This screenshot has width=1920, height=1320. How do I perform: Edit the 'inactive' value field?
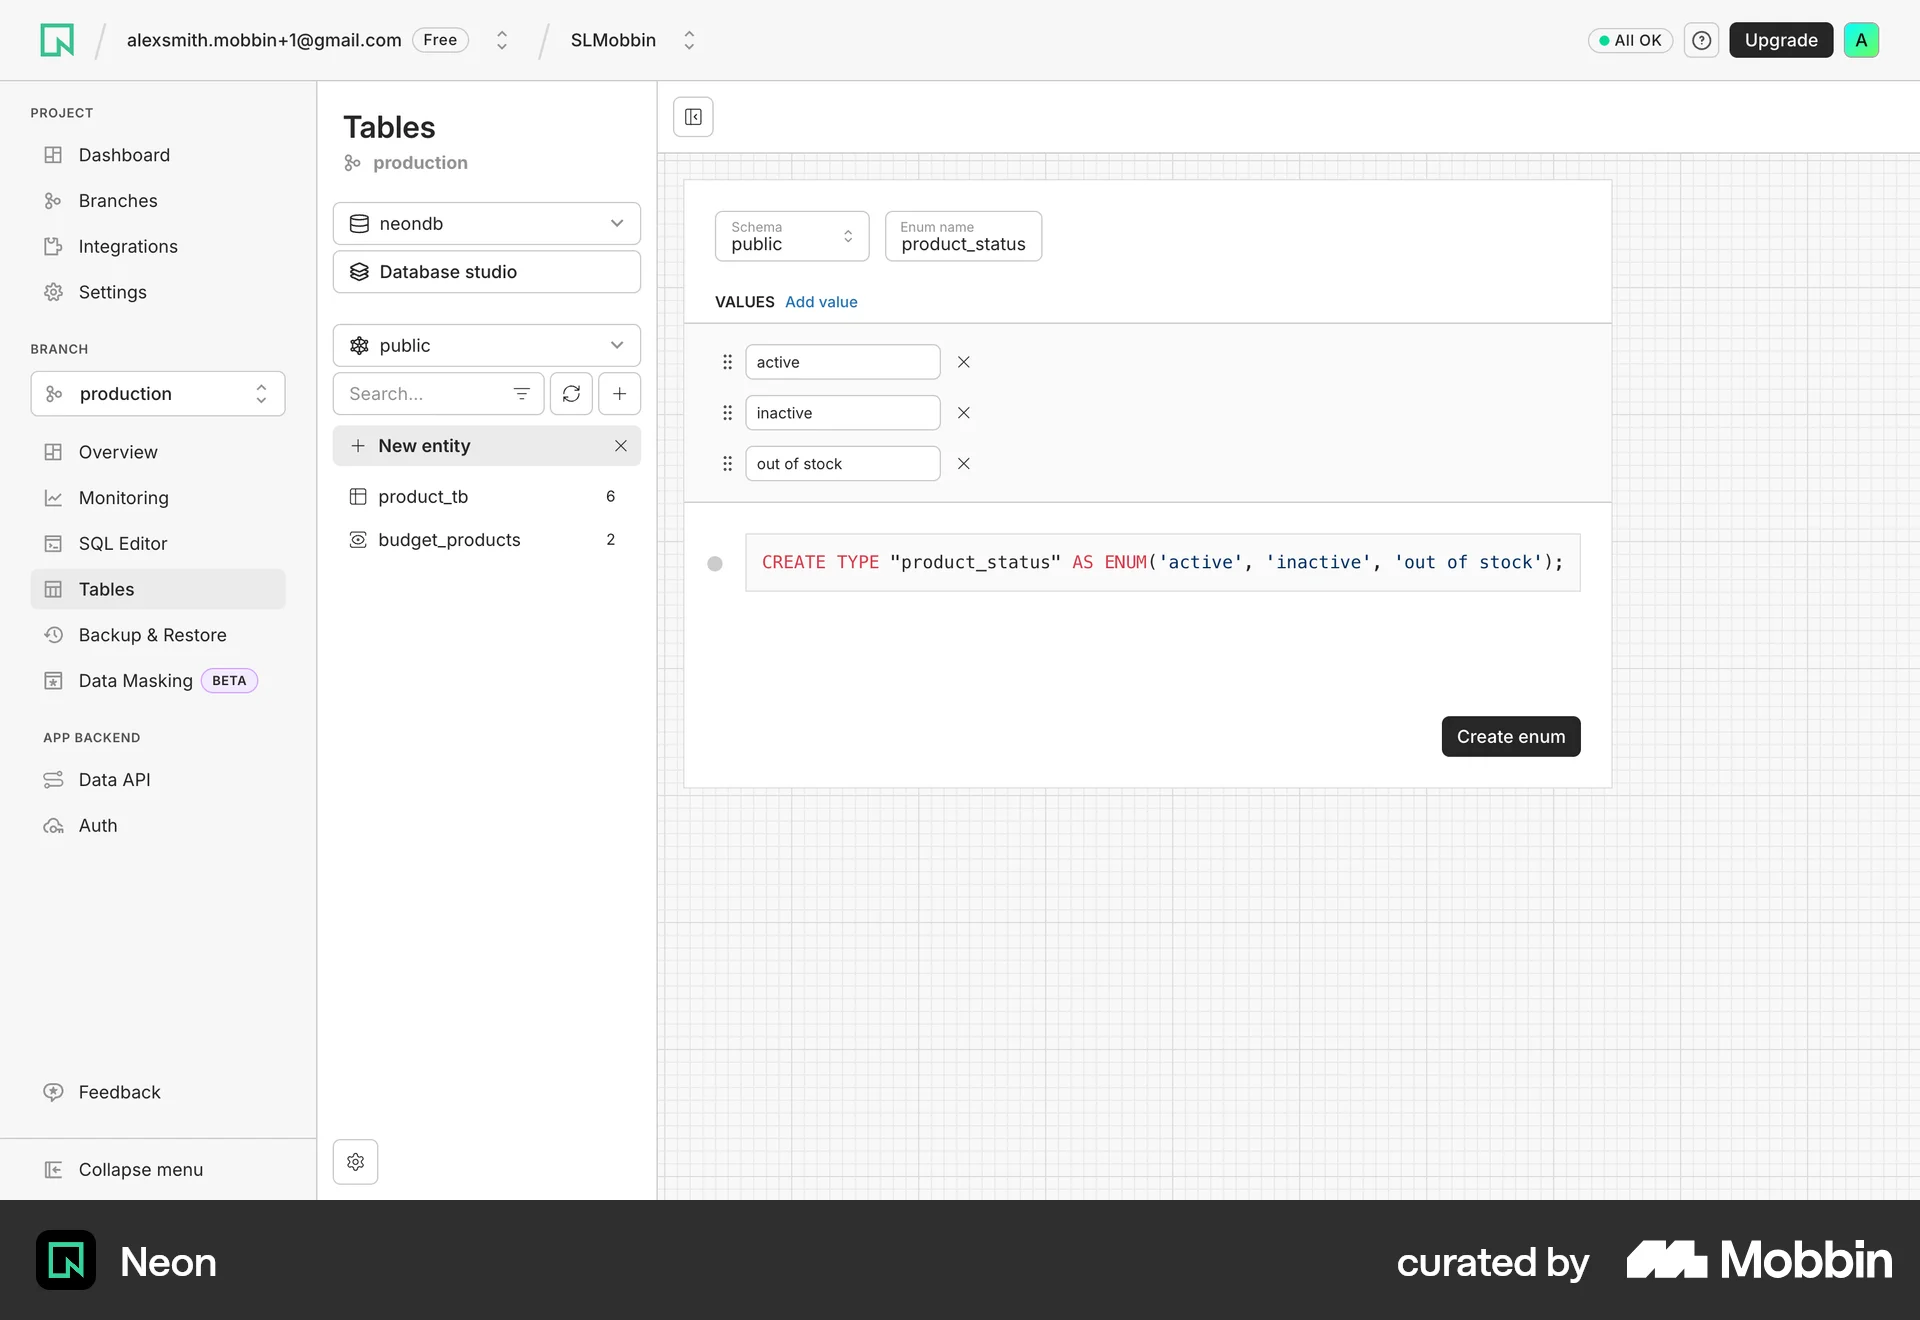pyautogui.click(x=843, y=413)
